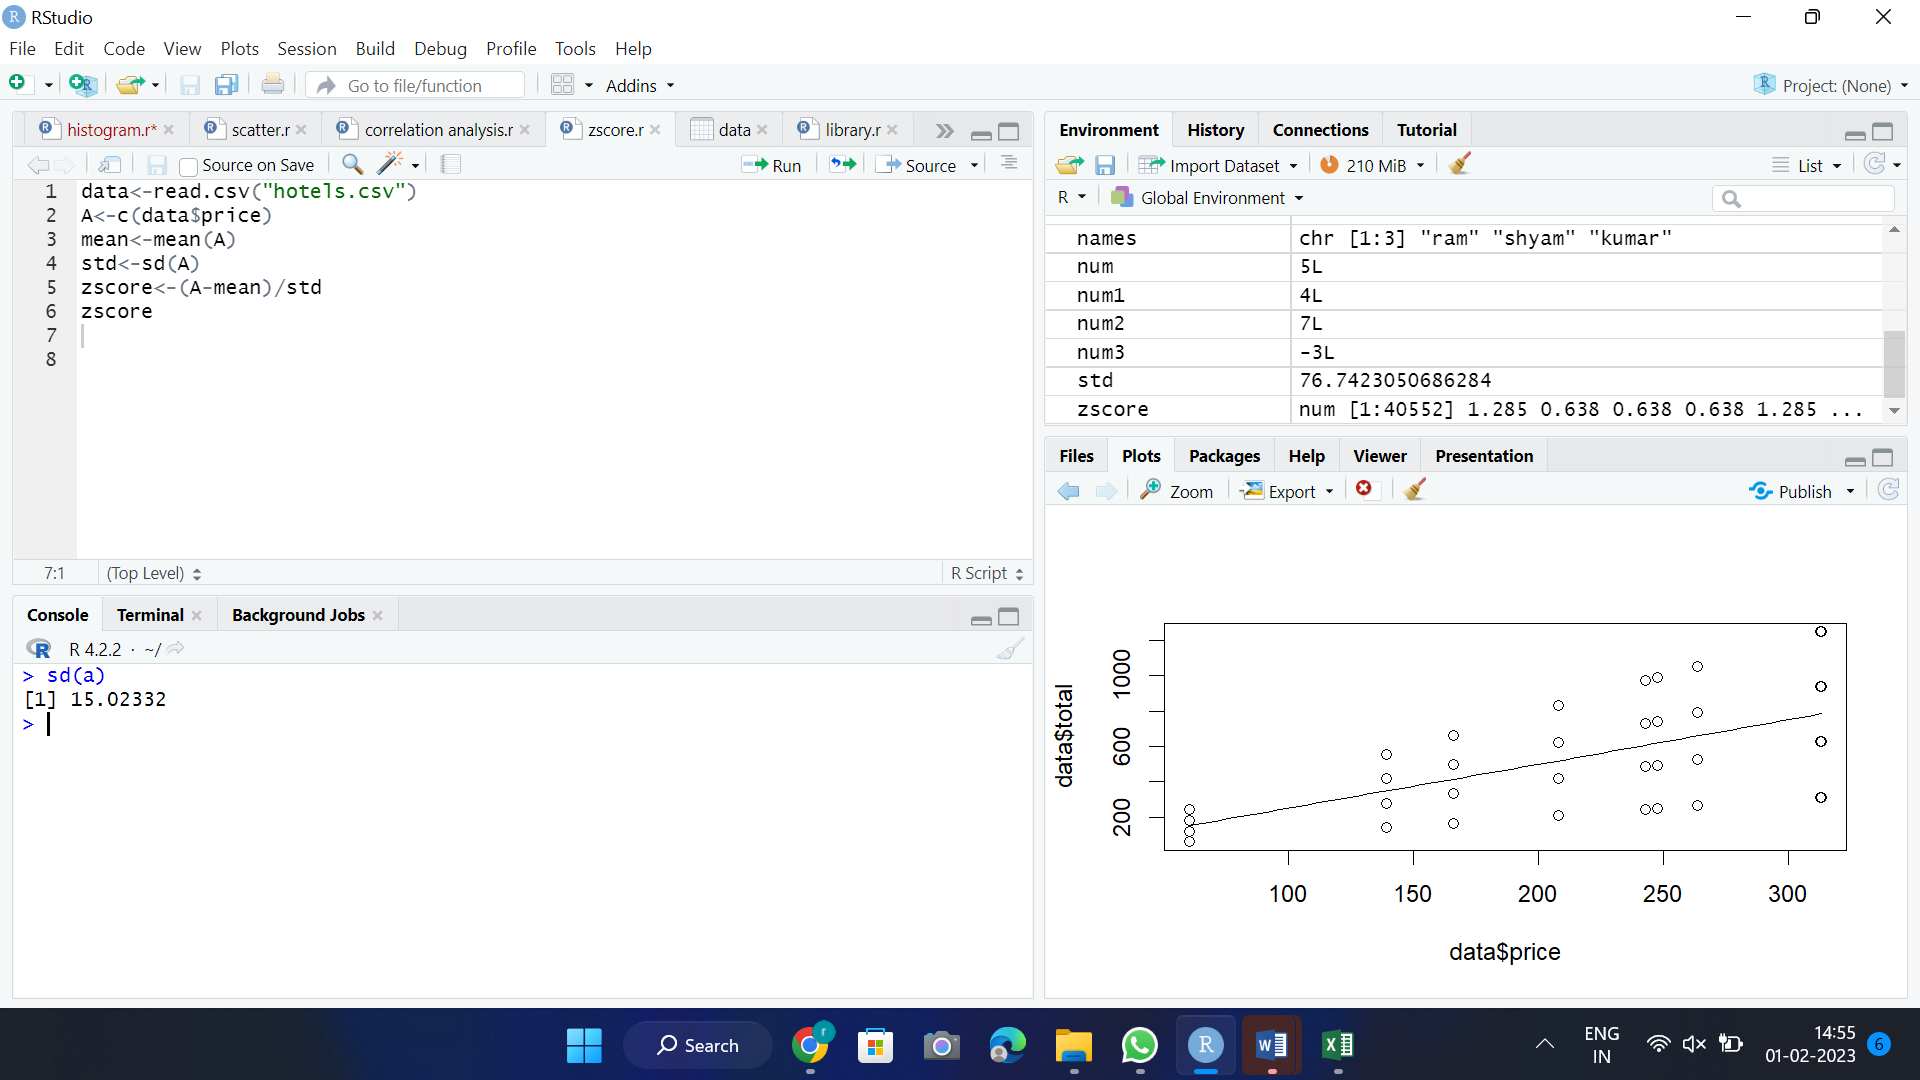Open 210 MiB memory usage dropdown
This screenshot has height=1080, width=1920.
(1371, 165)
